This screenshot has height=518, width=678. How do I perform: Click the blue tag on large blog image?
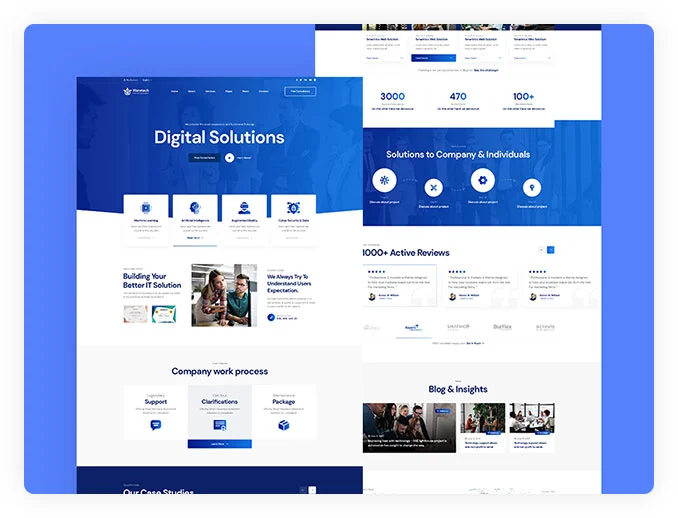tap(443, 411)
